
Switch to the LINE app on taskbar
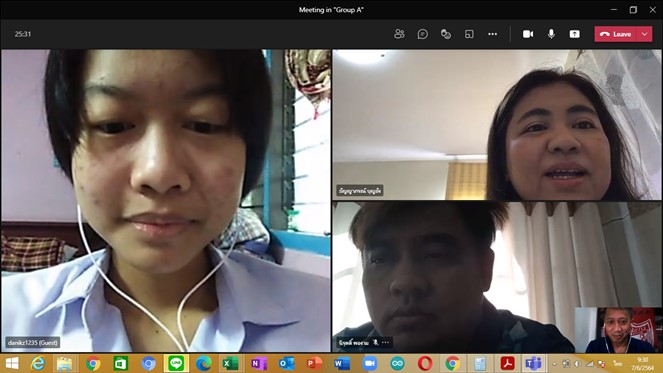tap(175, 363)
